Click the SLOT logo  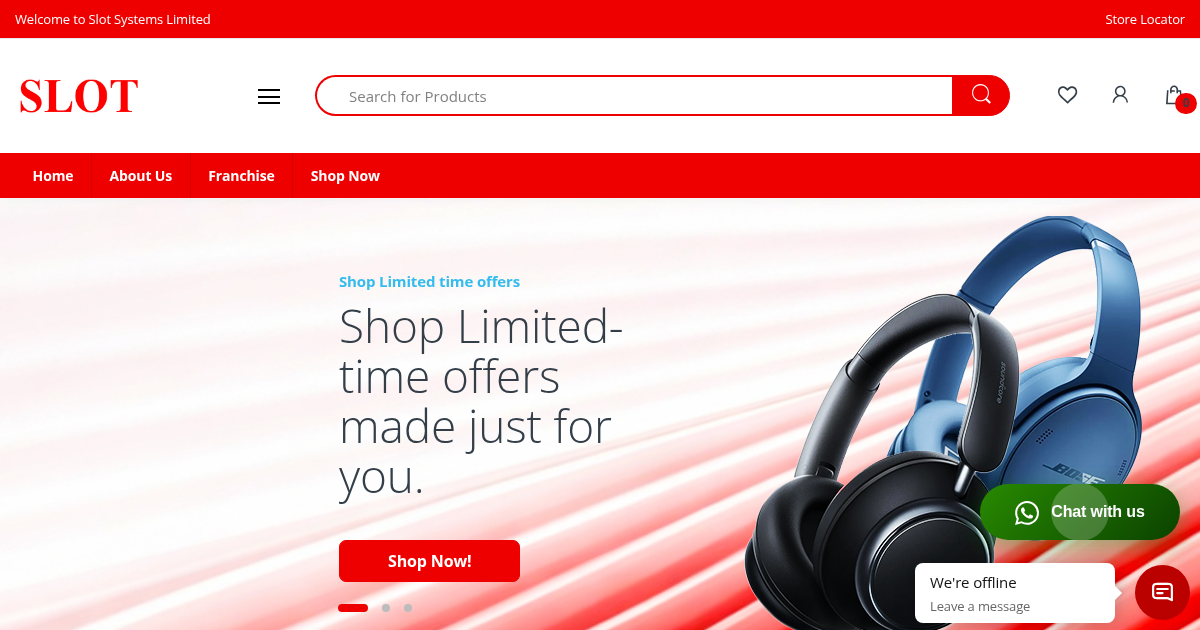tap(79, 97)
